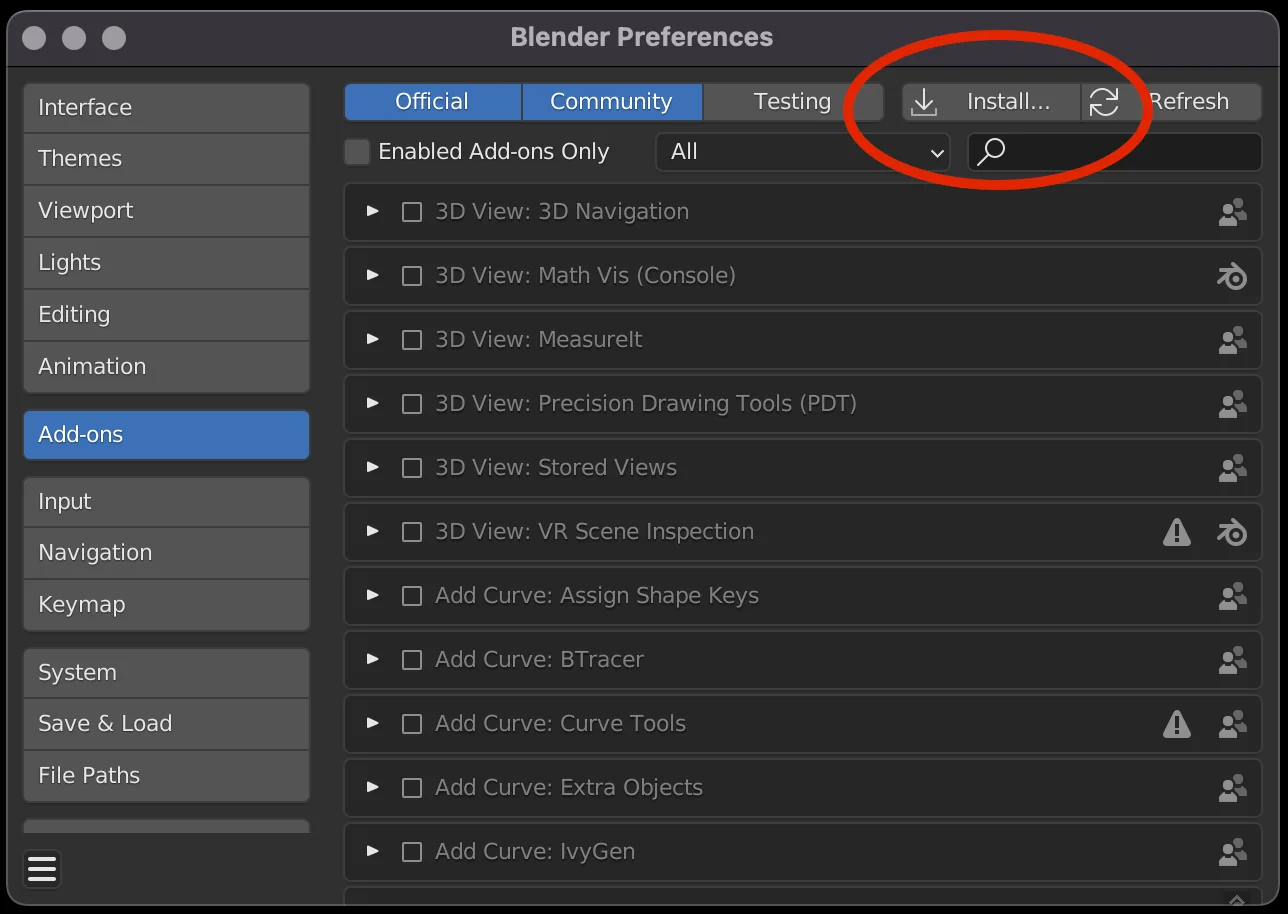The height and width of the screenshot is (914, 1288).
Task: Click the Install... button
Action: (991, 102)
